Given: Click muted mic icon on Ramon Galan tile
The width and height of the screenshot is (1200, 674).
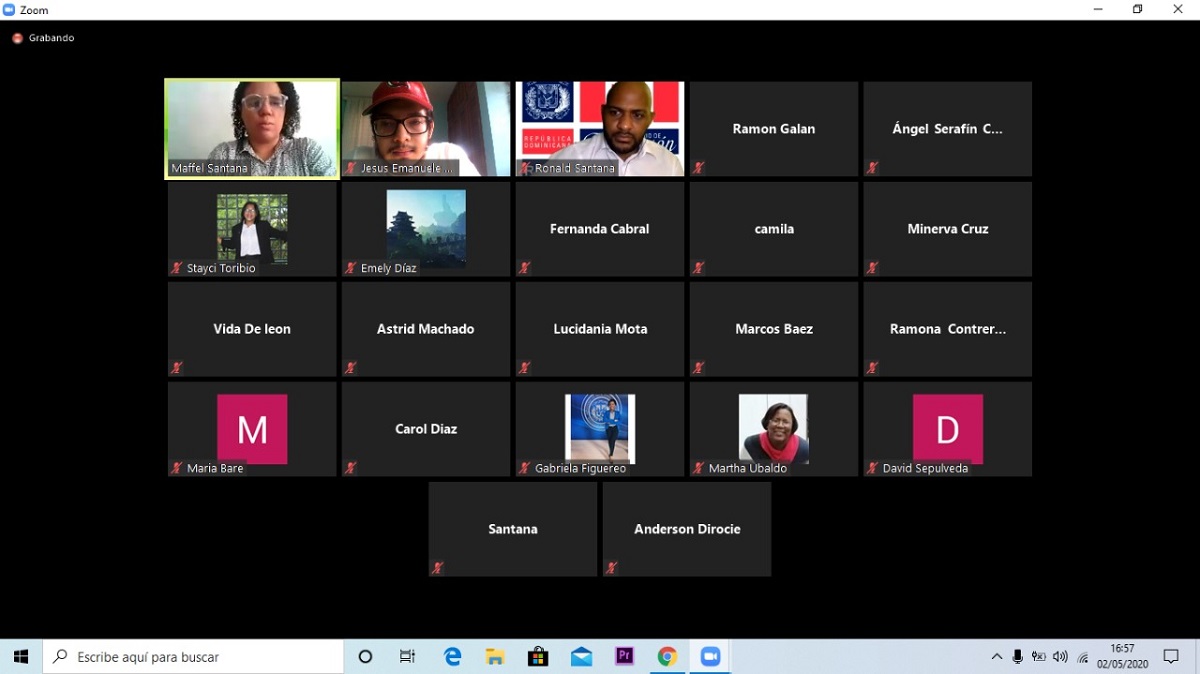Looking at the screenshot, I should [x=699, y=168].
